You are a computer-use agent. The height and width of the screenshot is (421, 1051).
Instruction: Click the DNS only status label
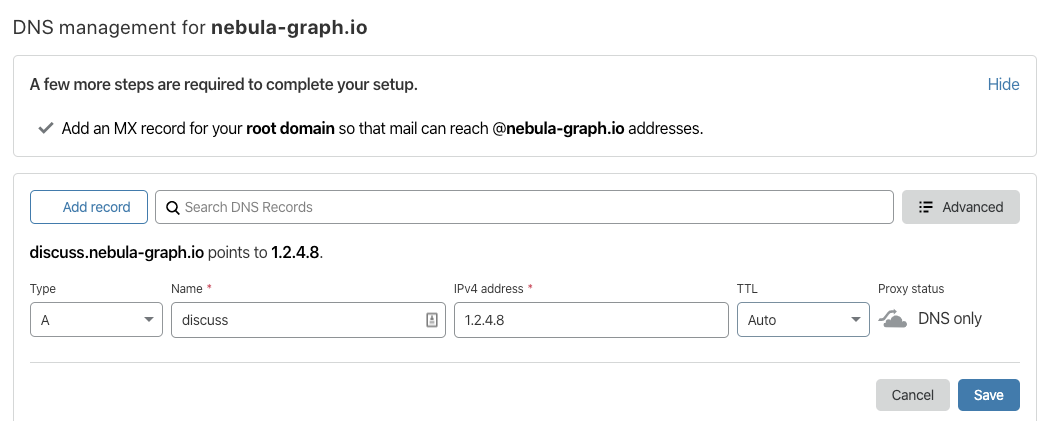949,319
